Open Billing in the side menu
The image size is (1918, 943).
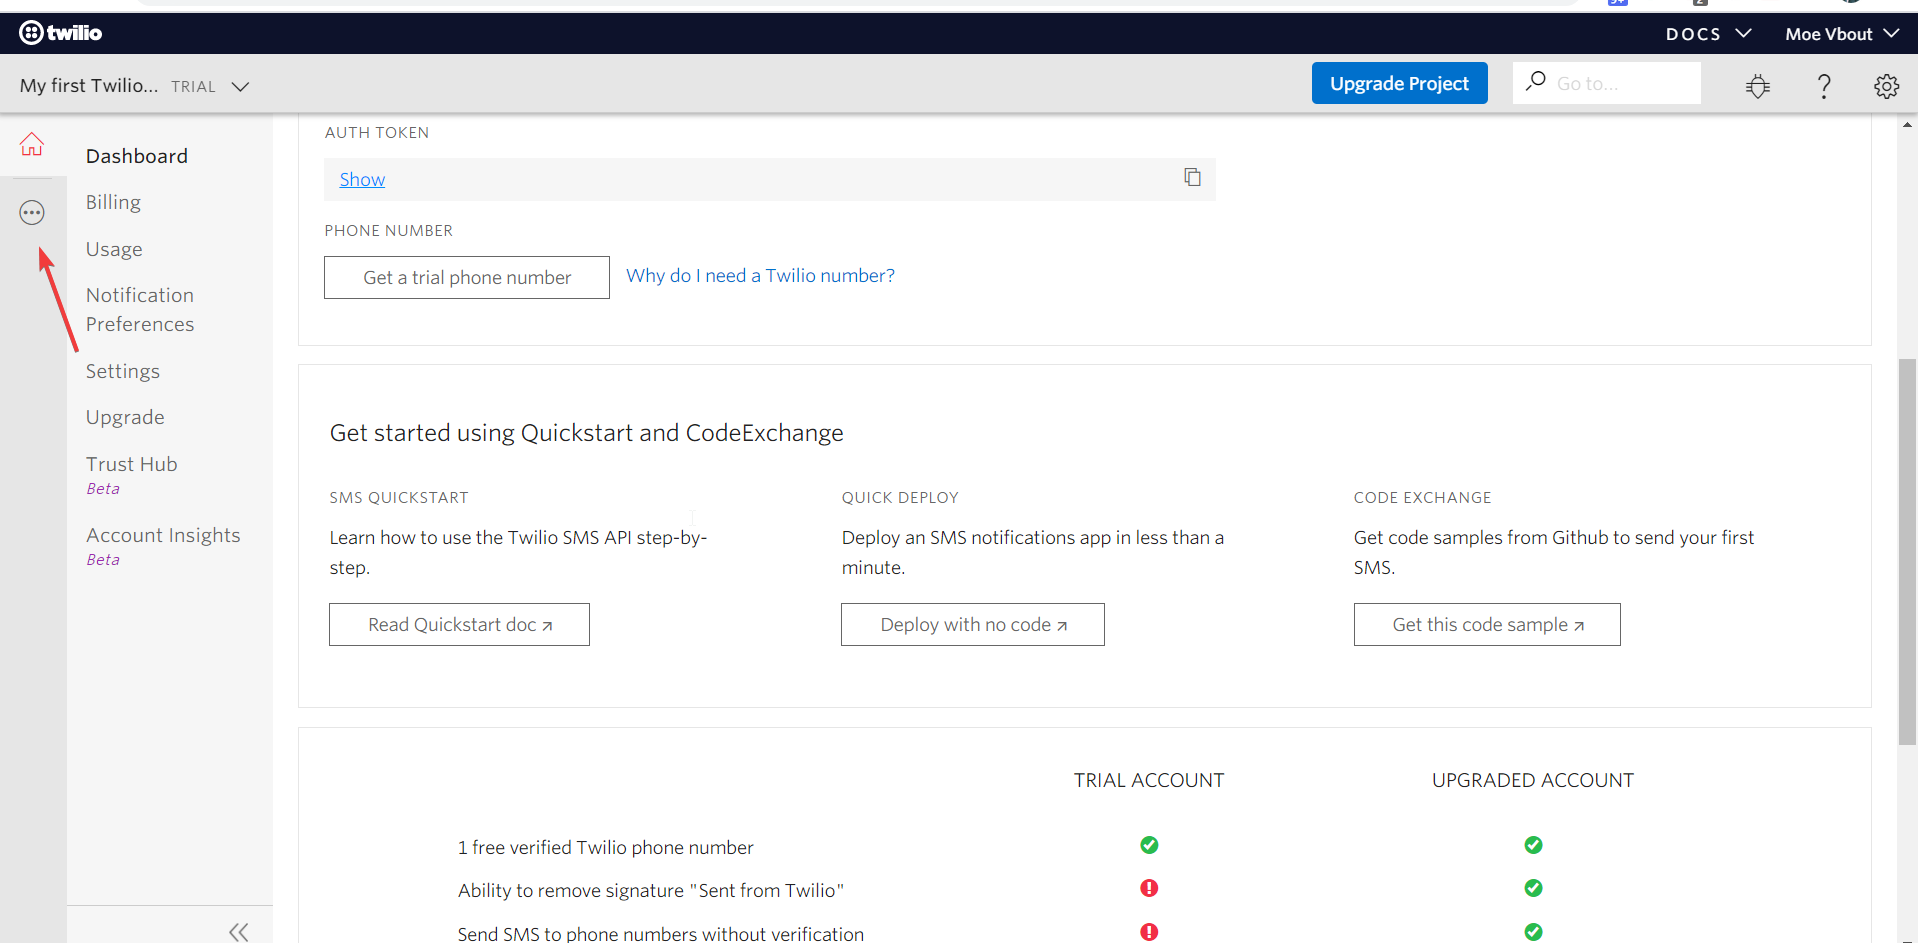113,202
